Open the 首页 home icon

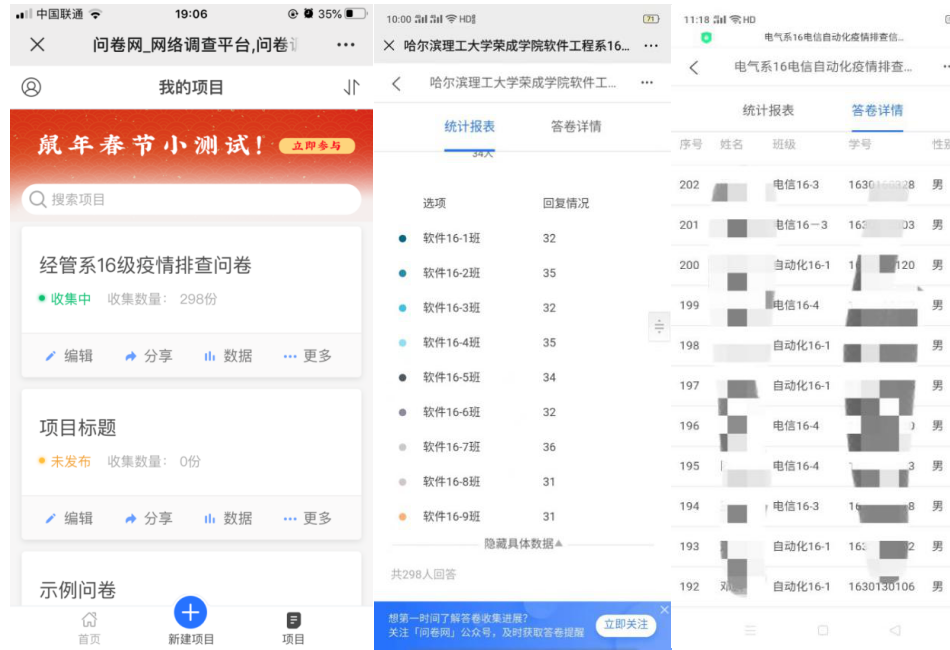[89, 626]
